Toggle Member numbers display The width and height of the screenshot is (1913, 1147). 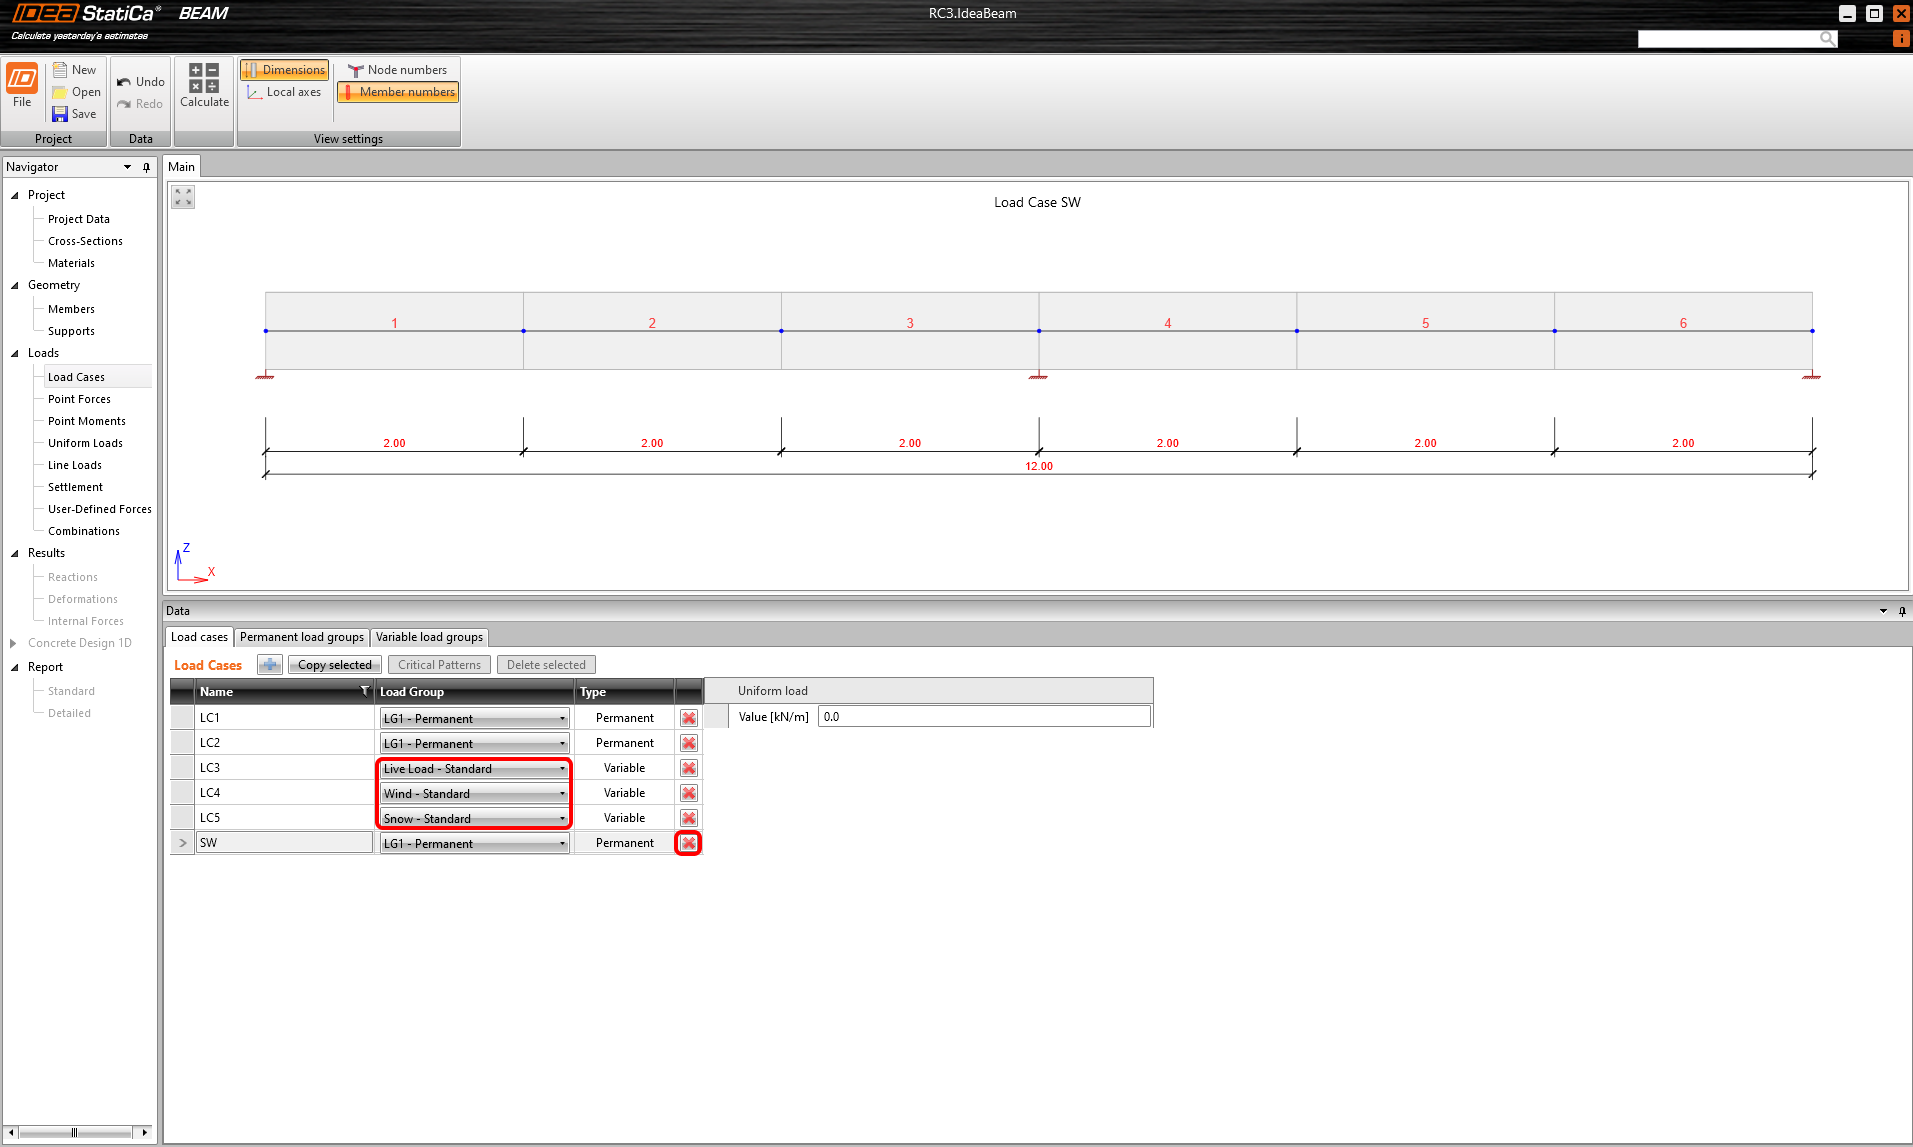398,92
